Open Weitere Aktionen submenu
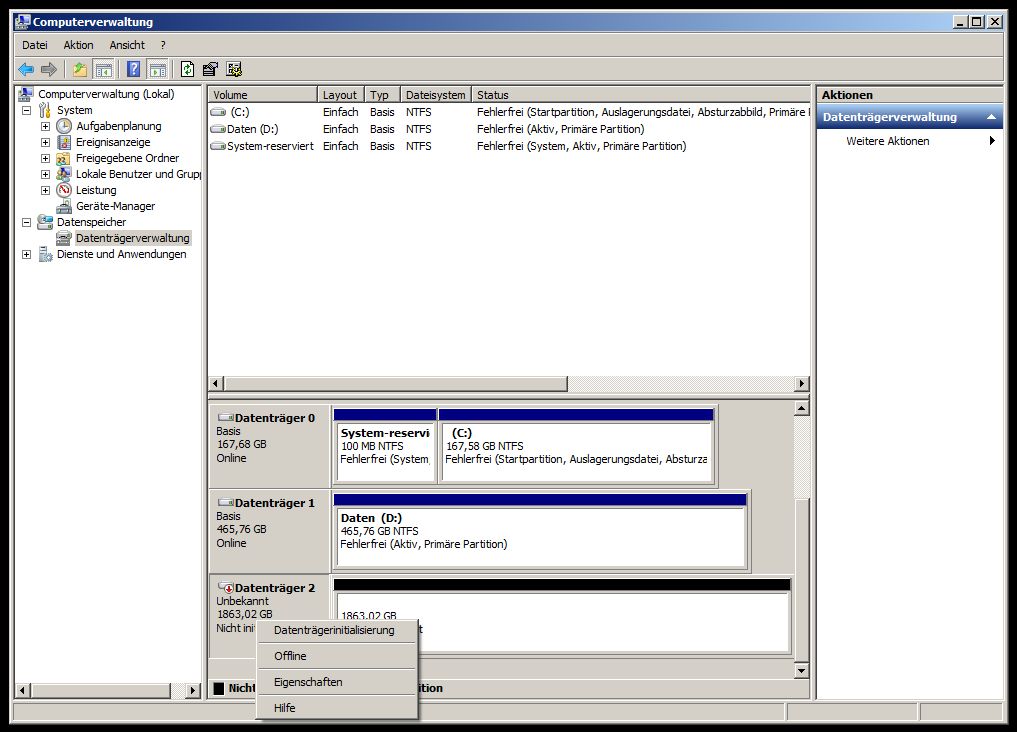Screen dimensions: 1017x732 coord(909,141)
